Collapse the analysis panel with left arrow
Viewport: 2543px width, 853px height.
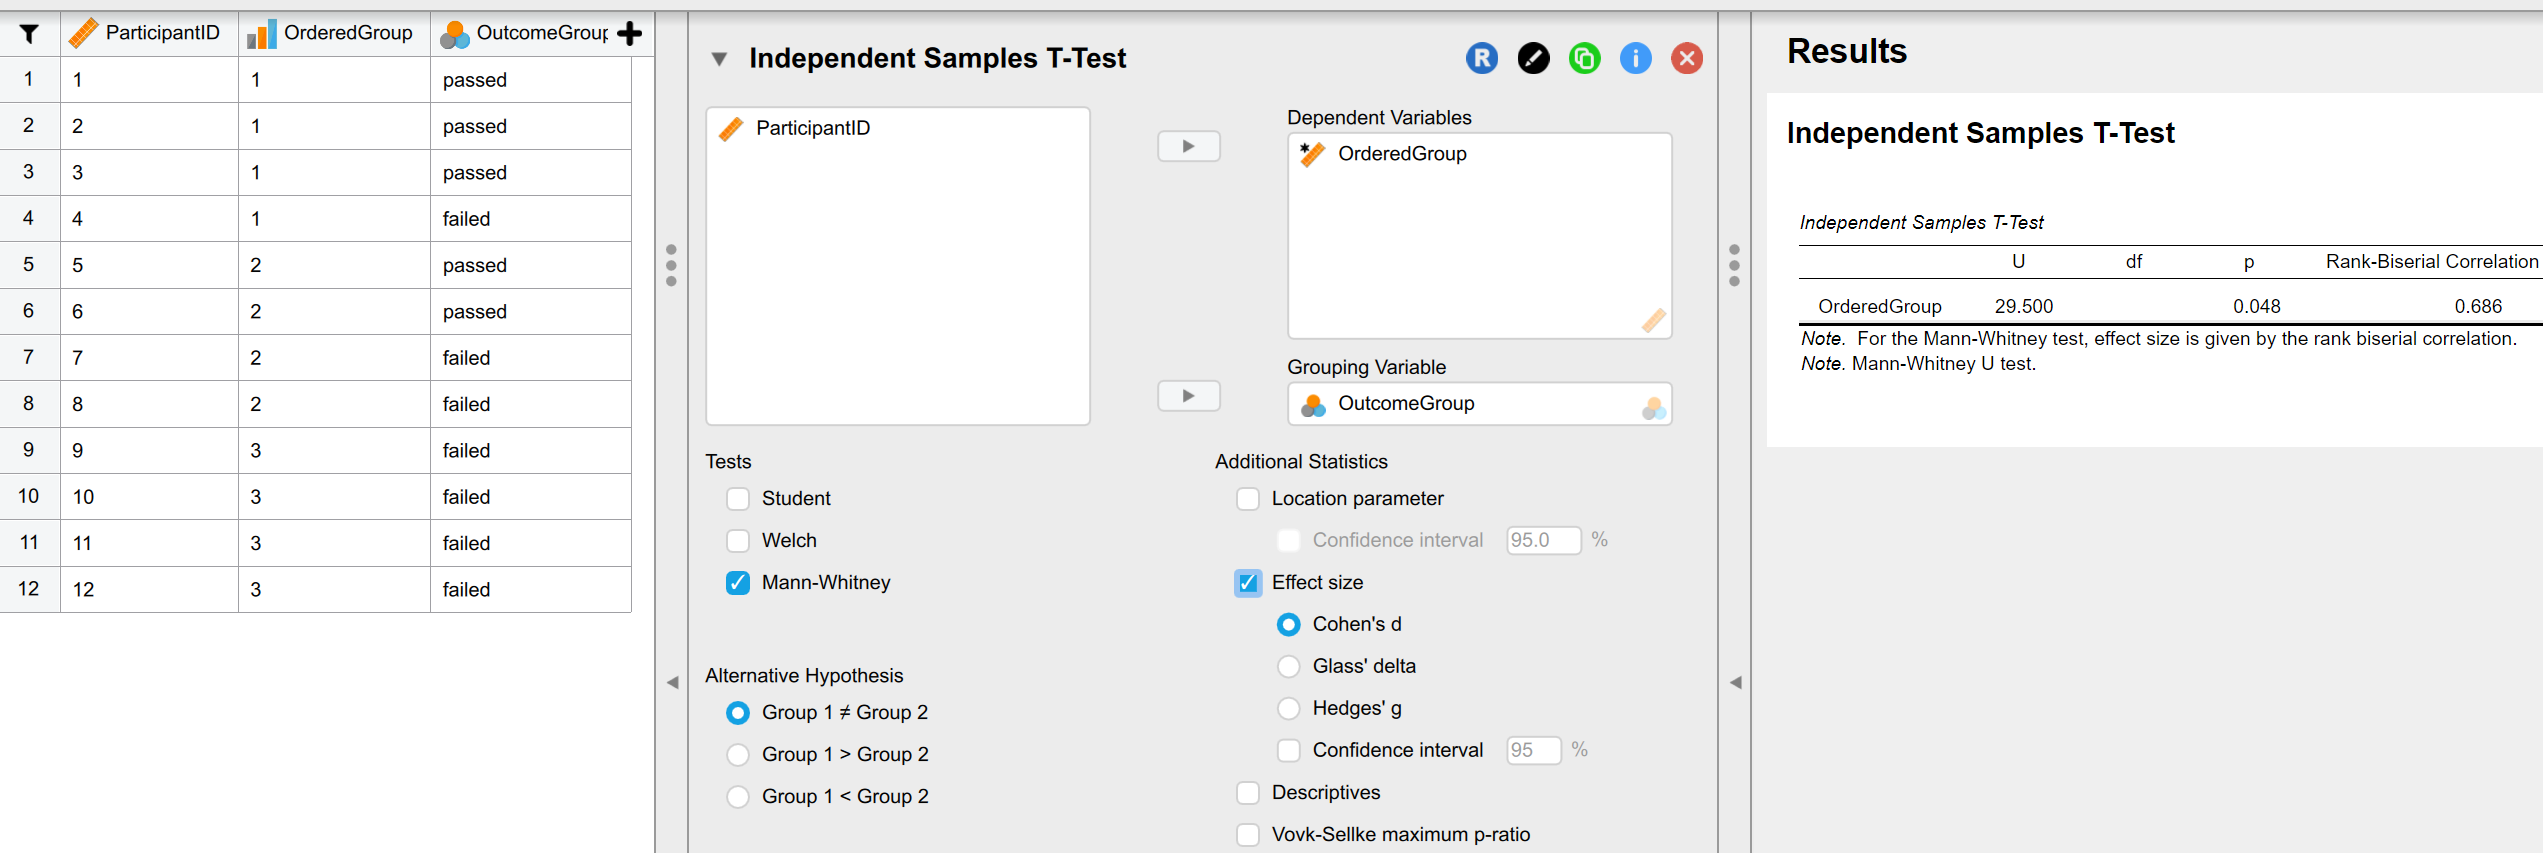1735,683
